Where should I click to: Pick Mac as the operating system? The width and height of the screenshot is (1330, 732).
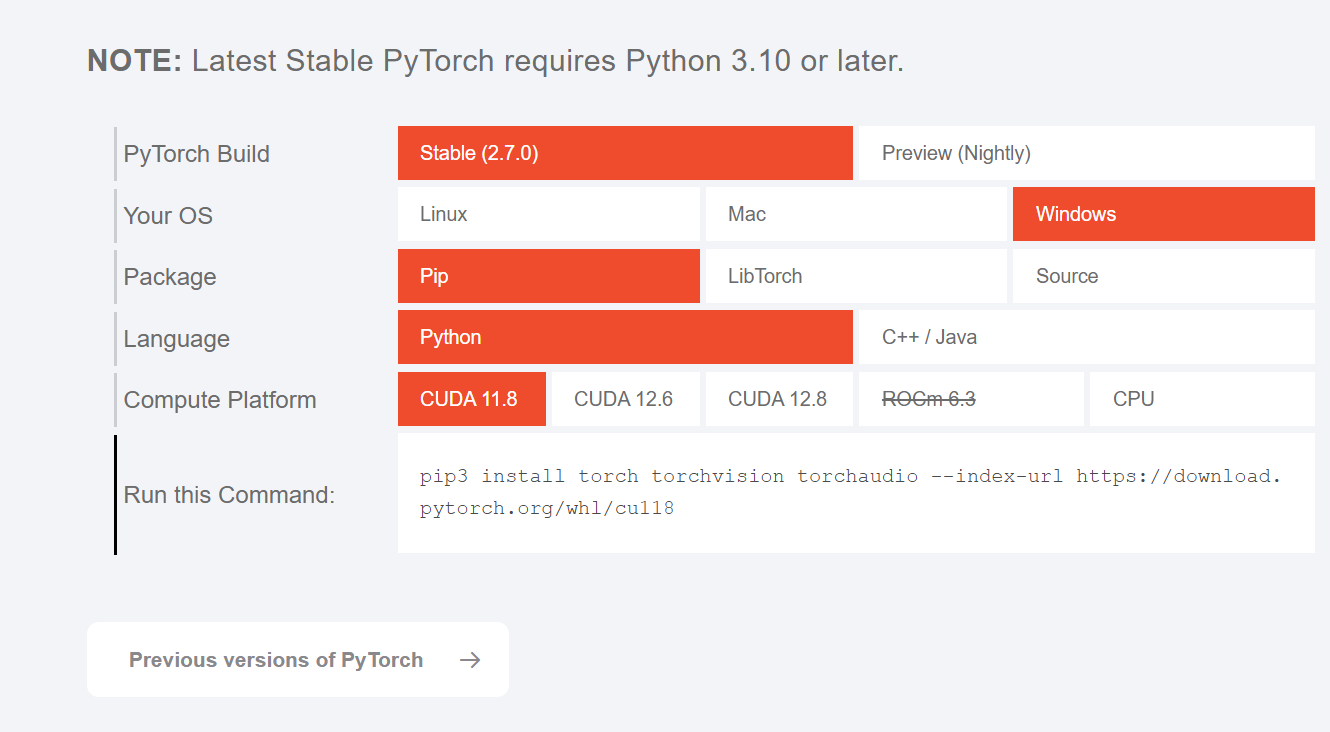(855, 214)
